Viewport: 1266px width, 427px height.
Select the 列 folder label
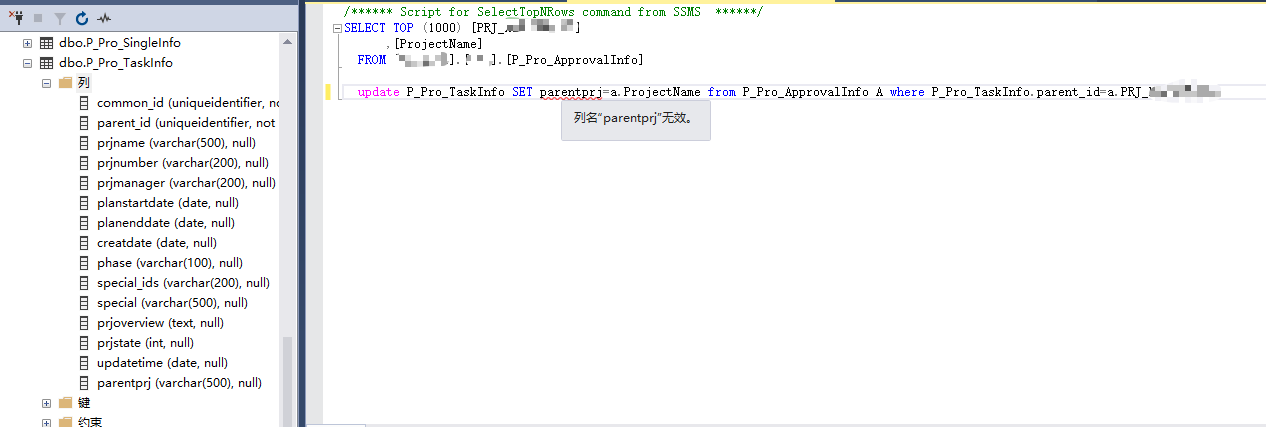tap(84, 83)
